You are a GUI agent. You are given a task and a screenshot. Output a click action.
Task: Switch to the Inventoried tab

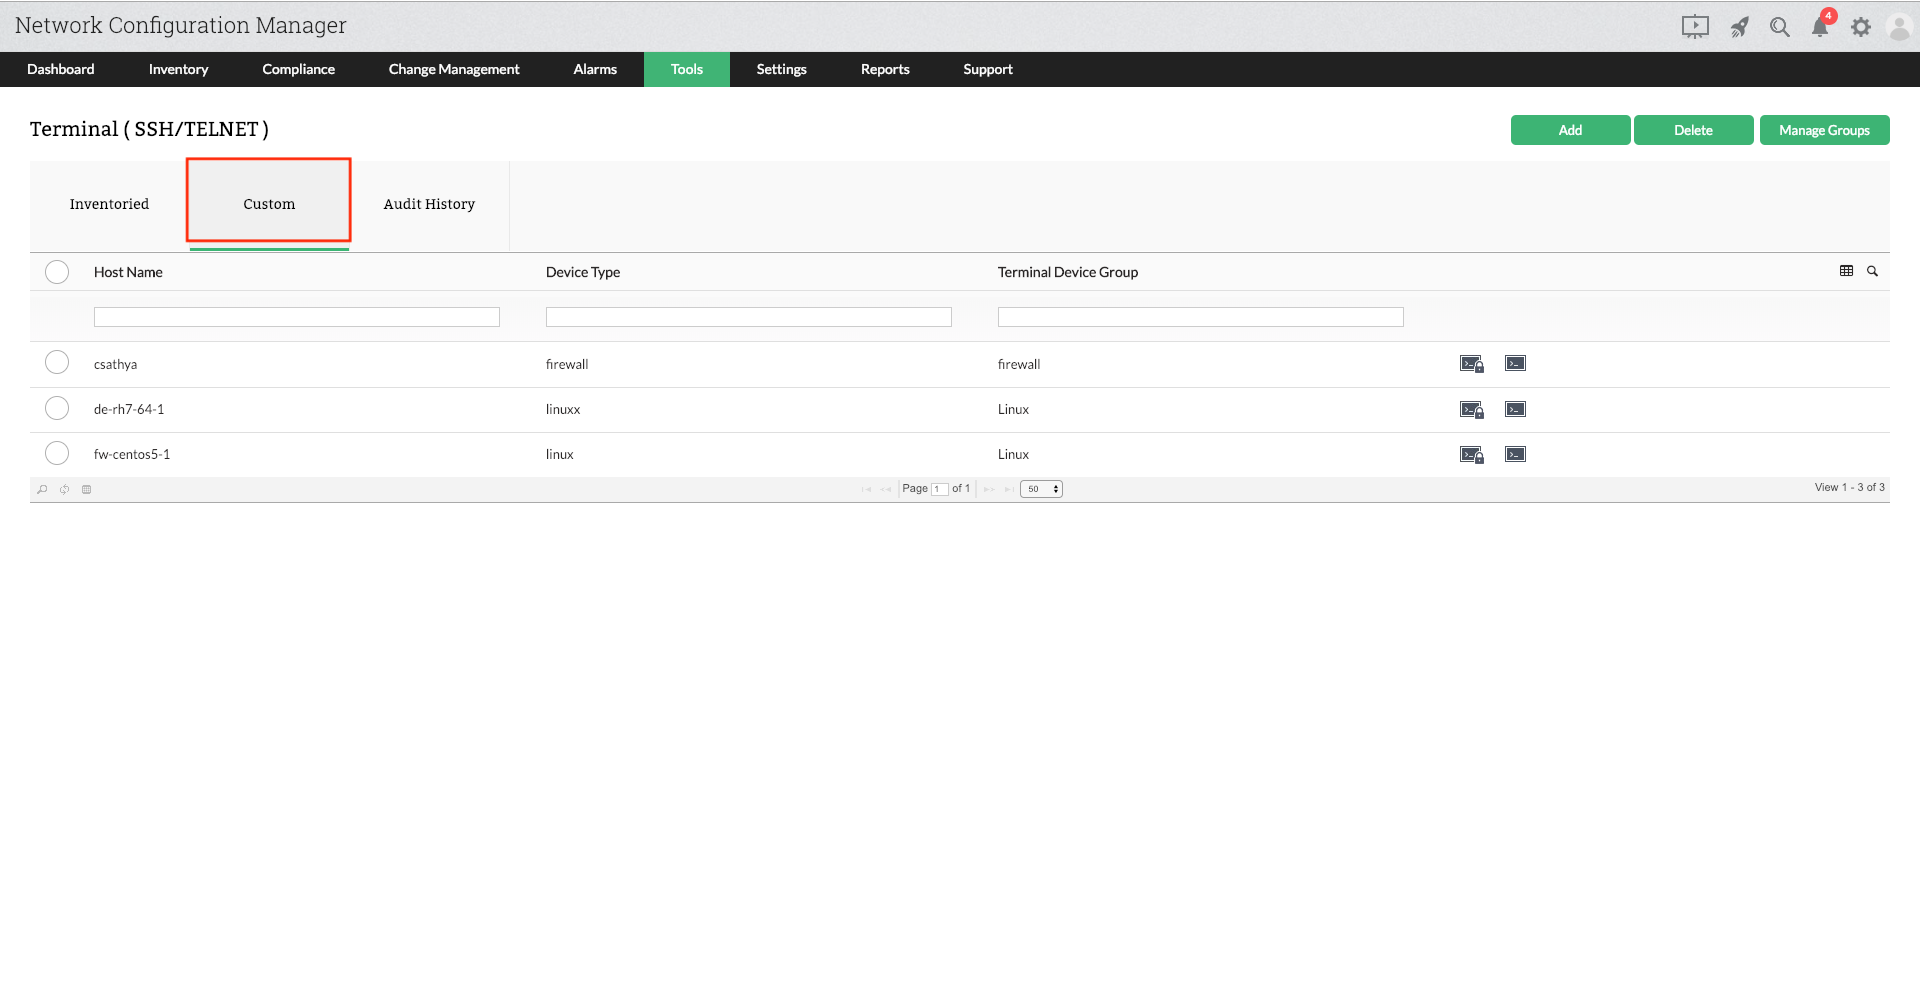[x=109, y=204]
